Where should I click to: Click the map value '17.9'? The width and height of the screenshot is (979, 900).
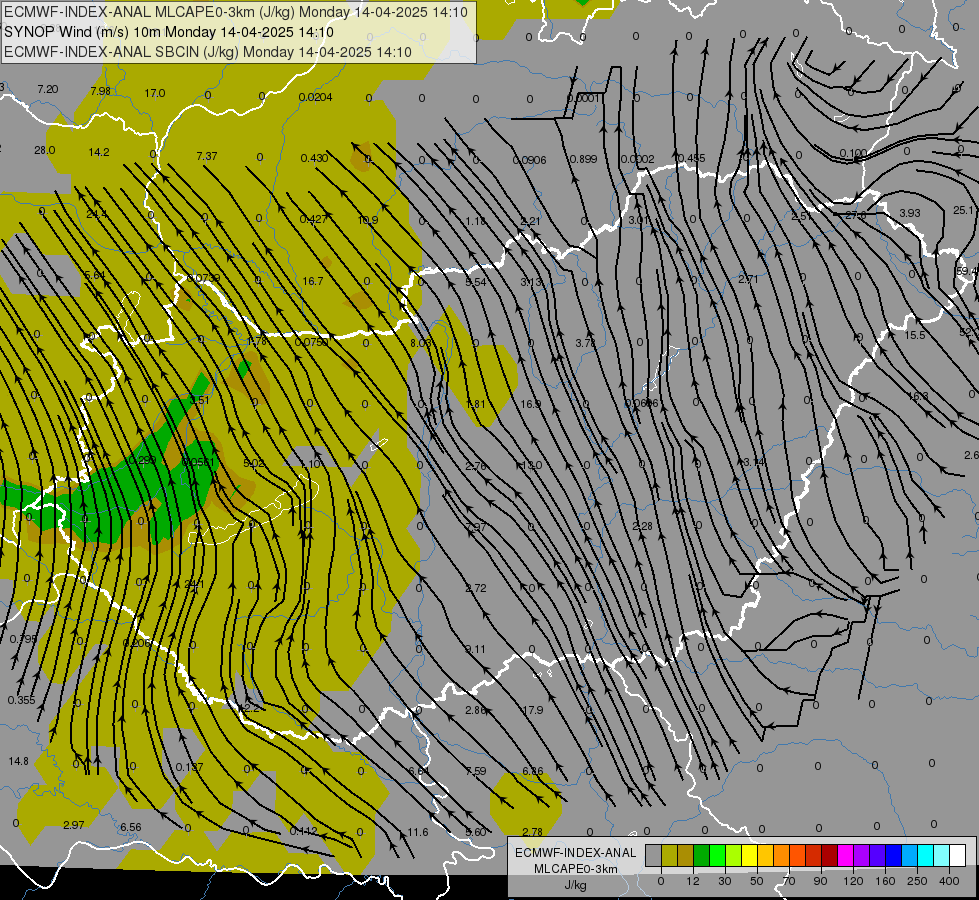pyautogui.click(x=533, y=710)
